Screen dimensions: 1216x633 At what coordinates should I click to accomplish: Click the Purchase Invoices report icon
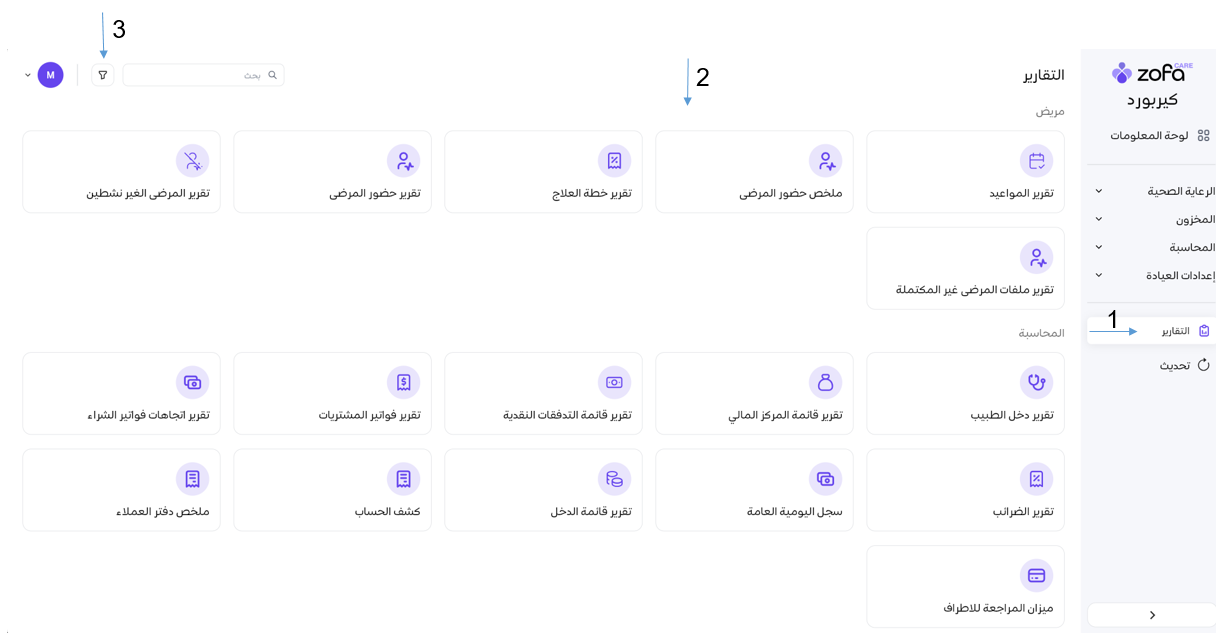(404, 382)
